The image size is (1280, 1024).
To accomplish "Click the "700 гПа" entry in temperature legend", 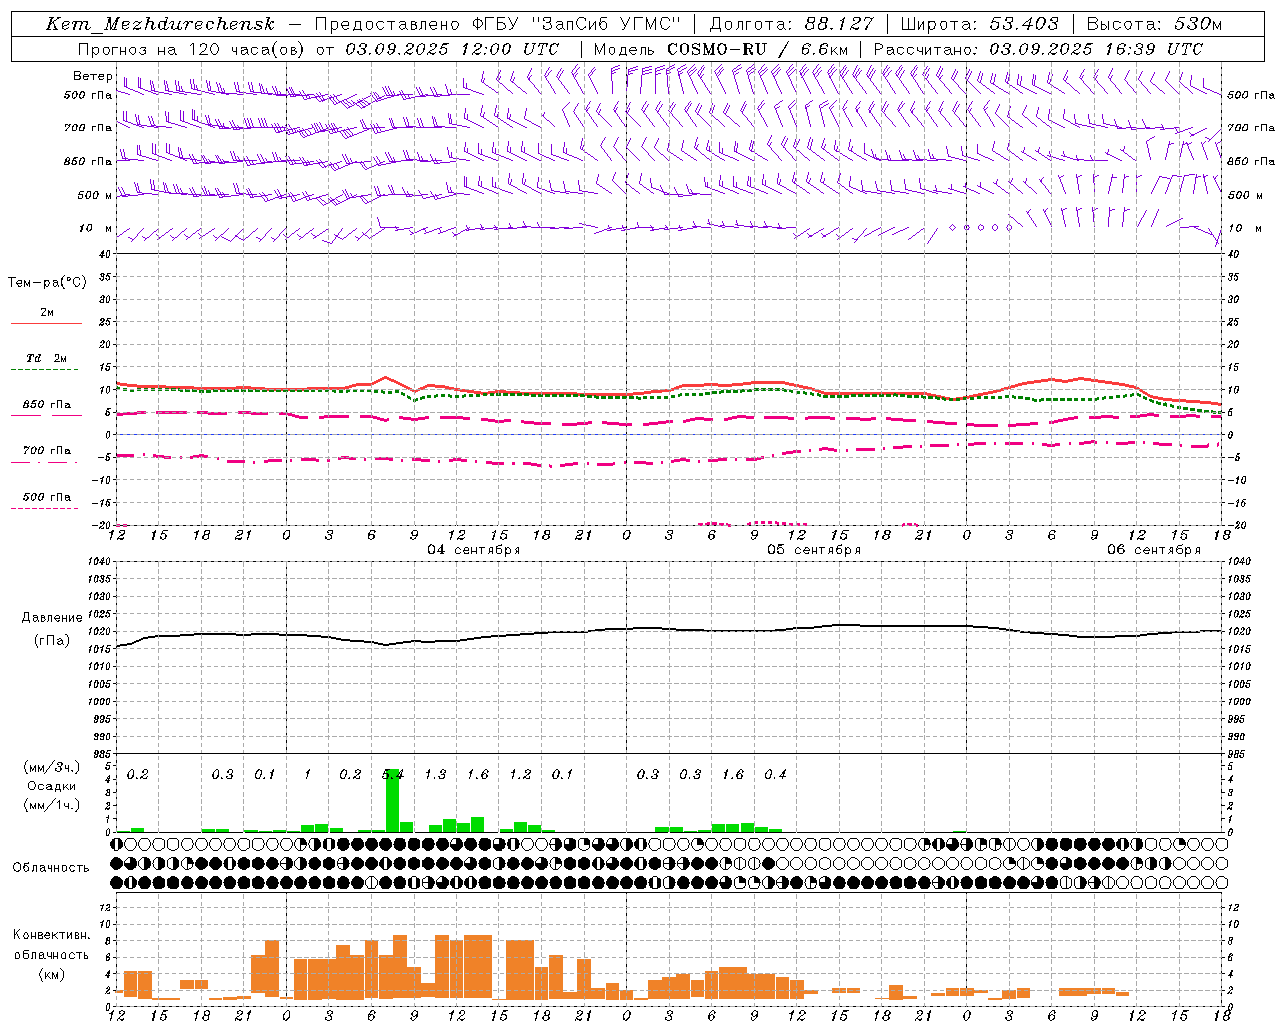I will [x=47, y=450].
